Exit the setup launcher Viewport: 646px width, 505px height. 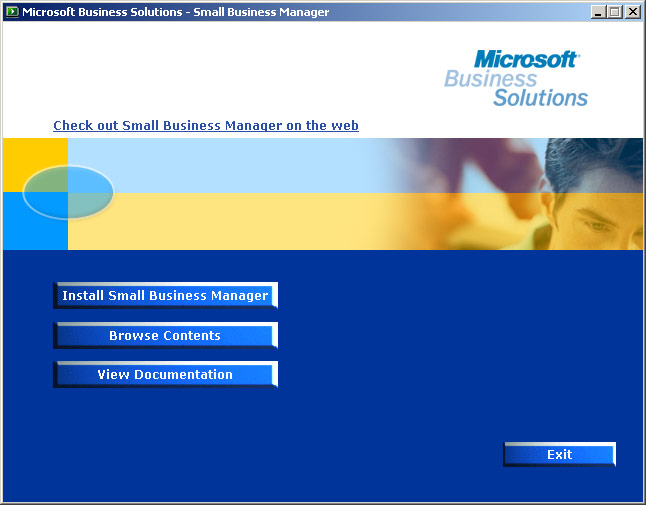pos(559,454)
